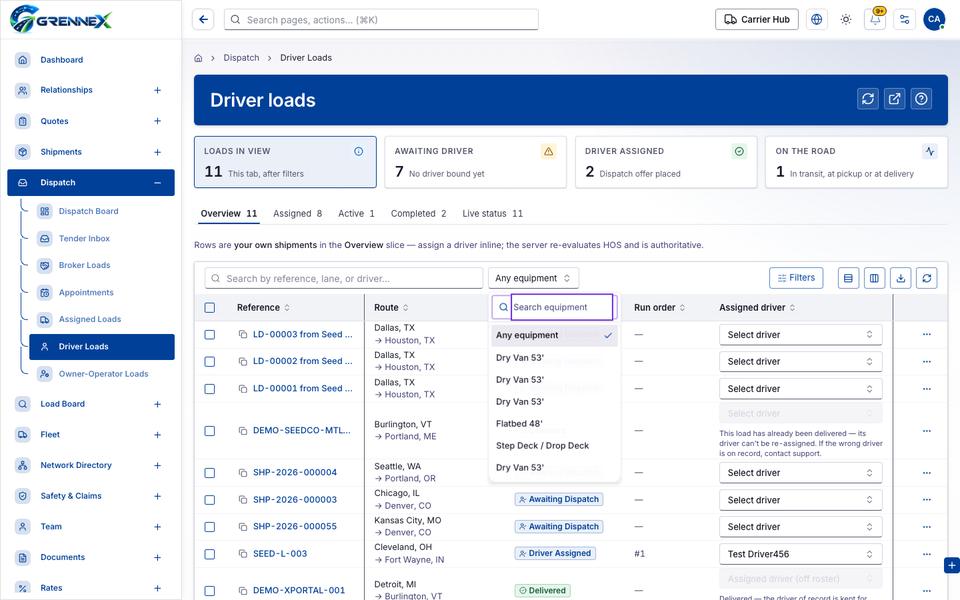
Task: Open the Any equipment dropdown
Action: point(533,279)
